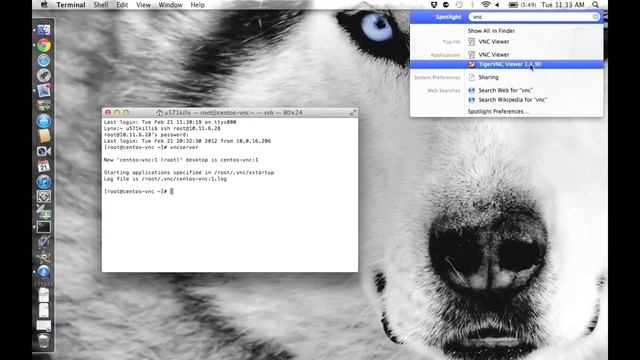Click the "Last login: Tue Feb 21 11:30:19" line
The height and width of the screenshot is (360, 640).
(x=170, y=122)
